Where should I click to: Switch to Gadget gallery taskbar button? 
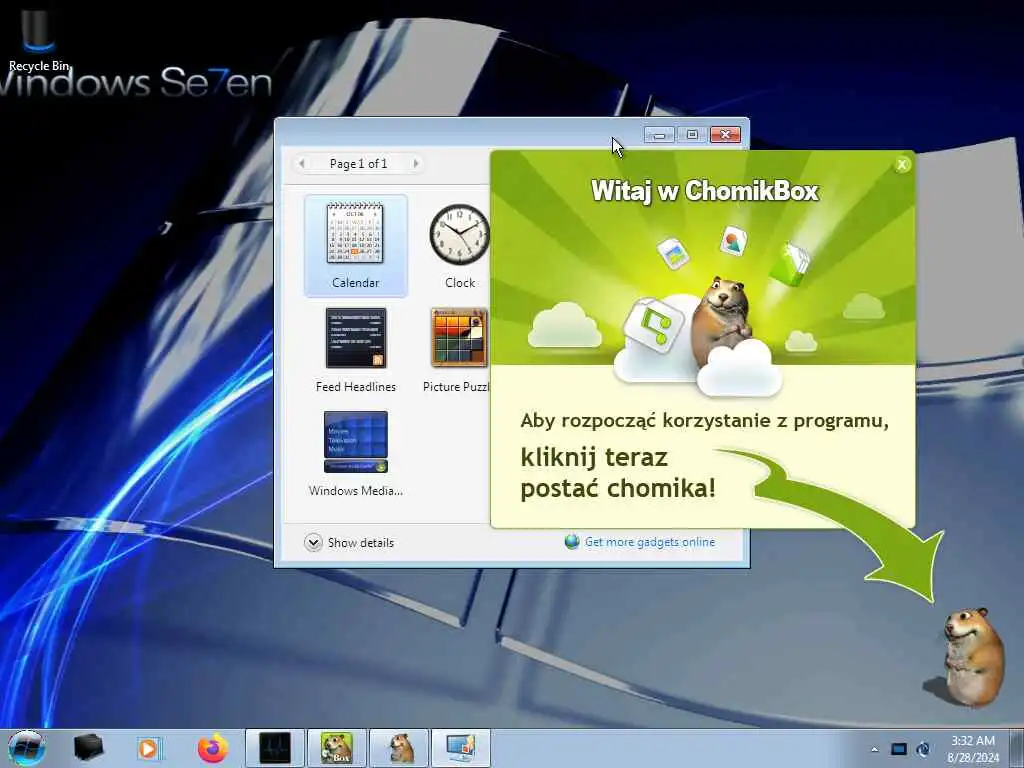point(461,748)
